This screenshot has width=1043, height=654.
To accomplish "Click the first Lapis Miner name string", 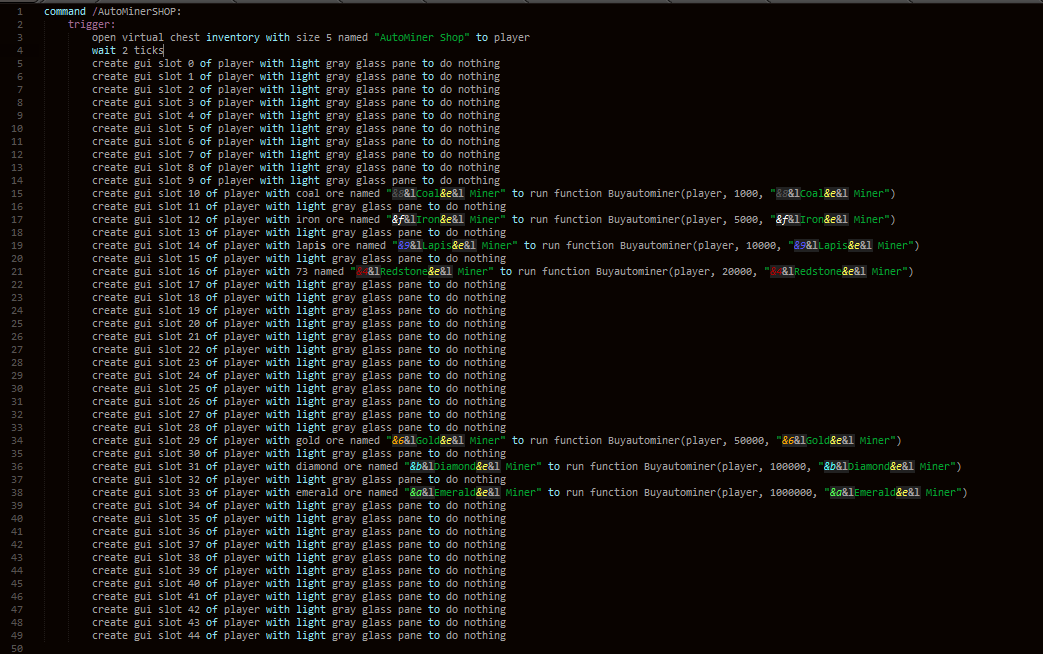I will (x=455, y=245).
